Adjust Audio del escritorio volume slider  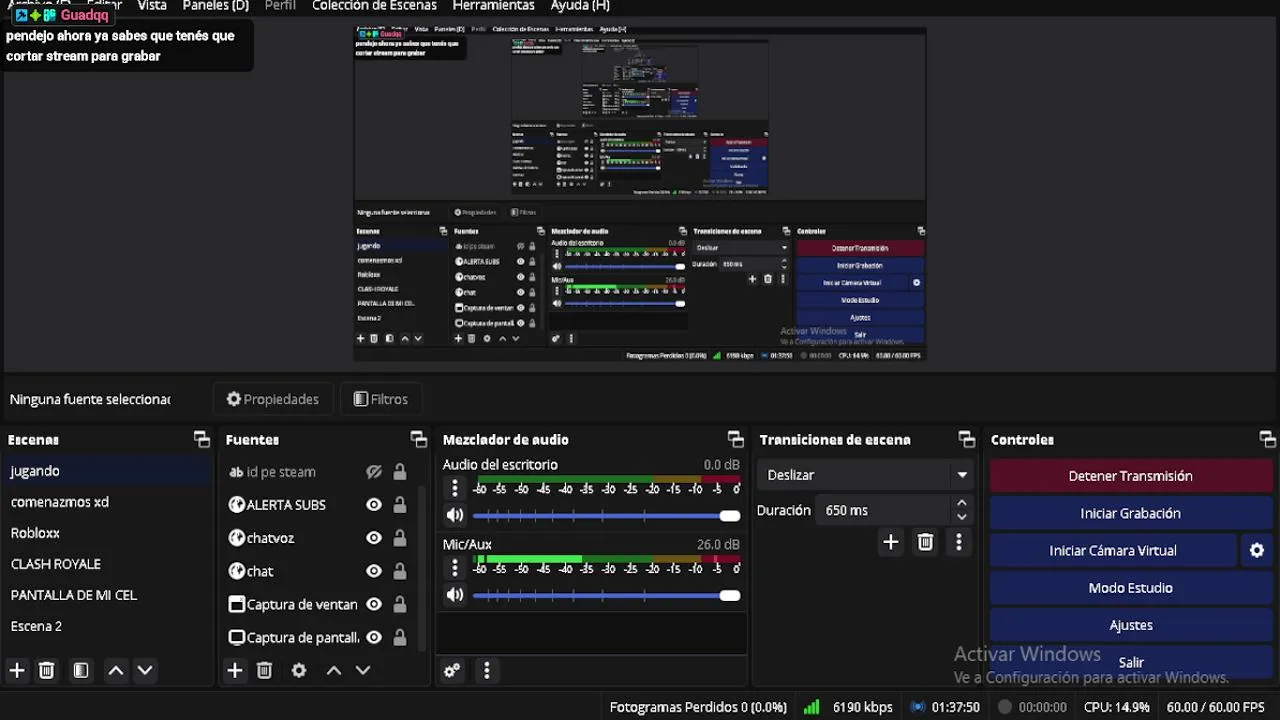tap(606, 516)
